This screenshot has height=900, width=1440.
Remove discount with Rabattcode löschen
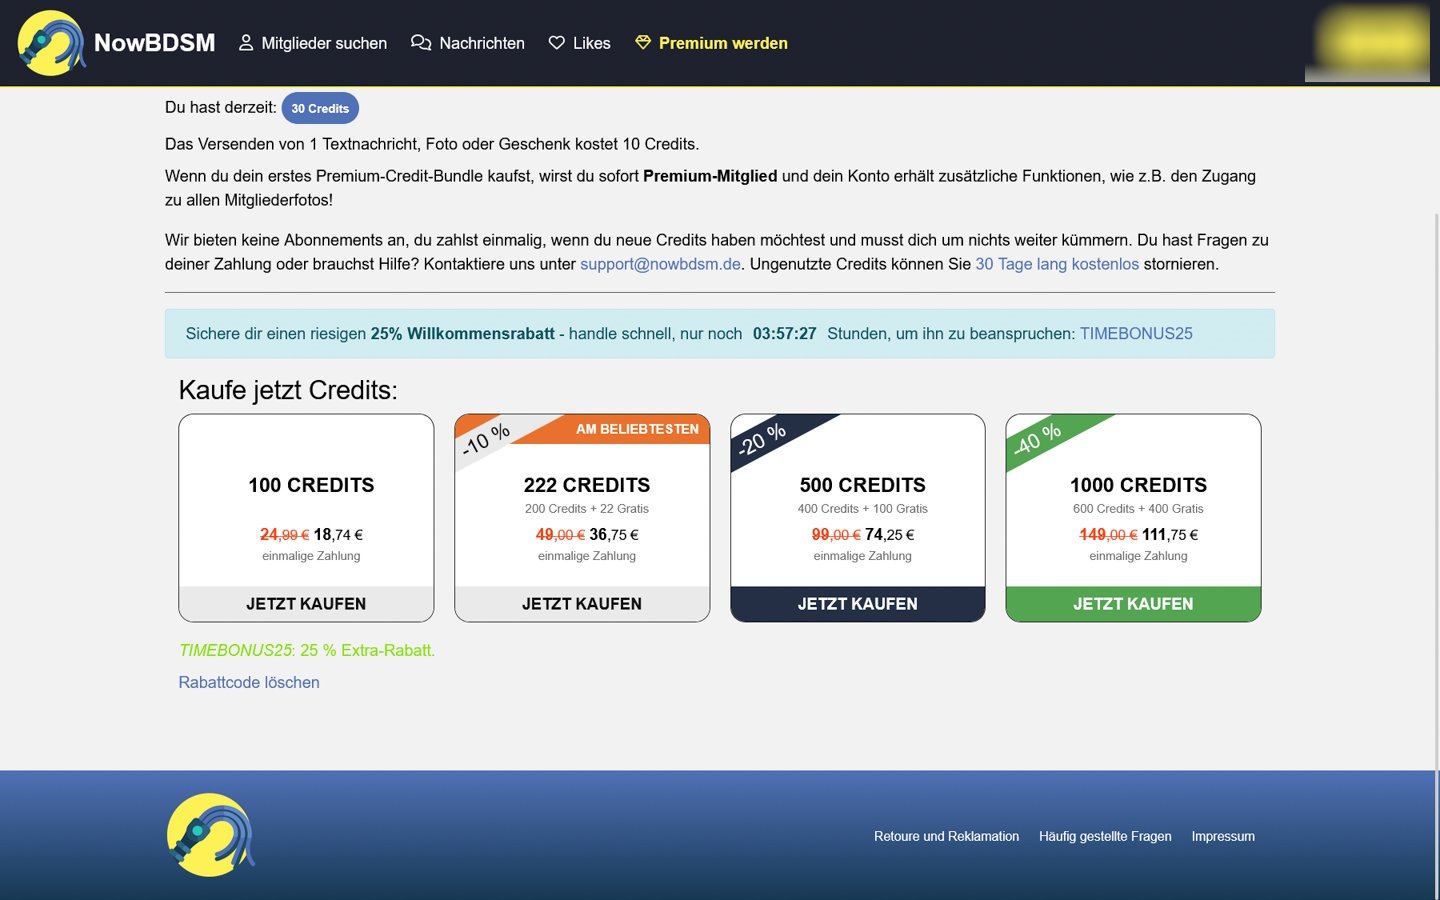tap(249, 682)
